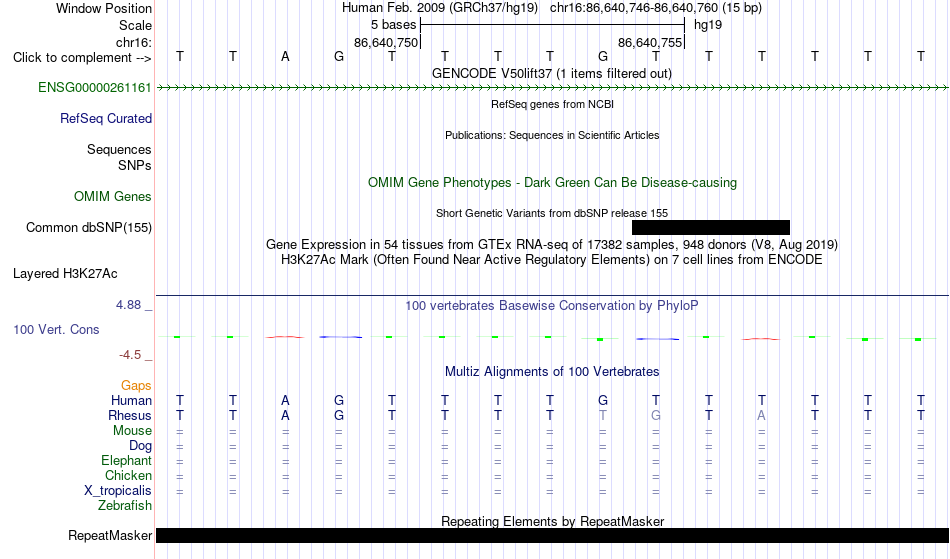Click the green GENCODE transcript arrow line
Image resolution: width=950 pixels, height=559 pixels.
coord(553,88)
